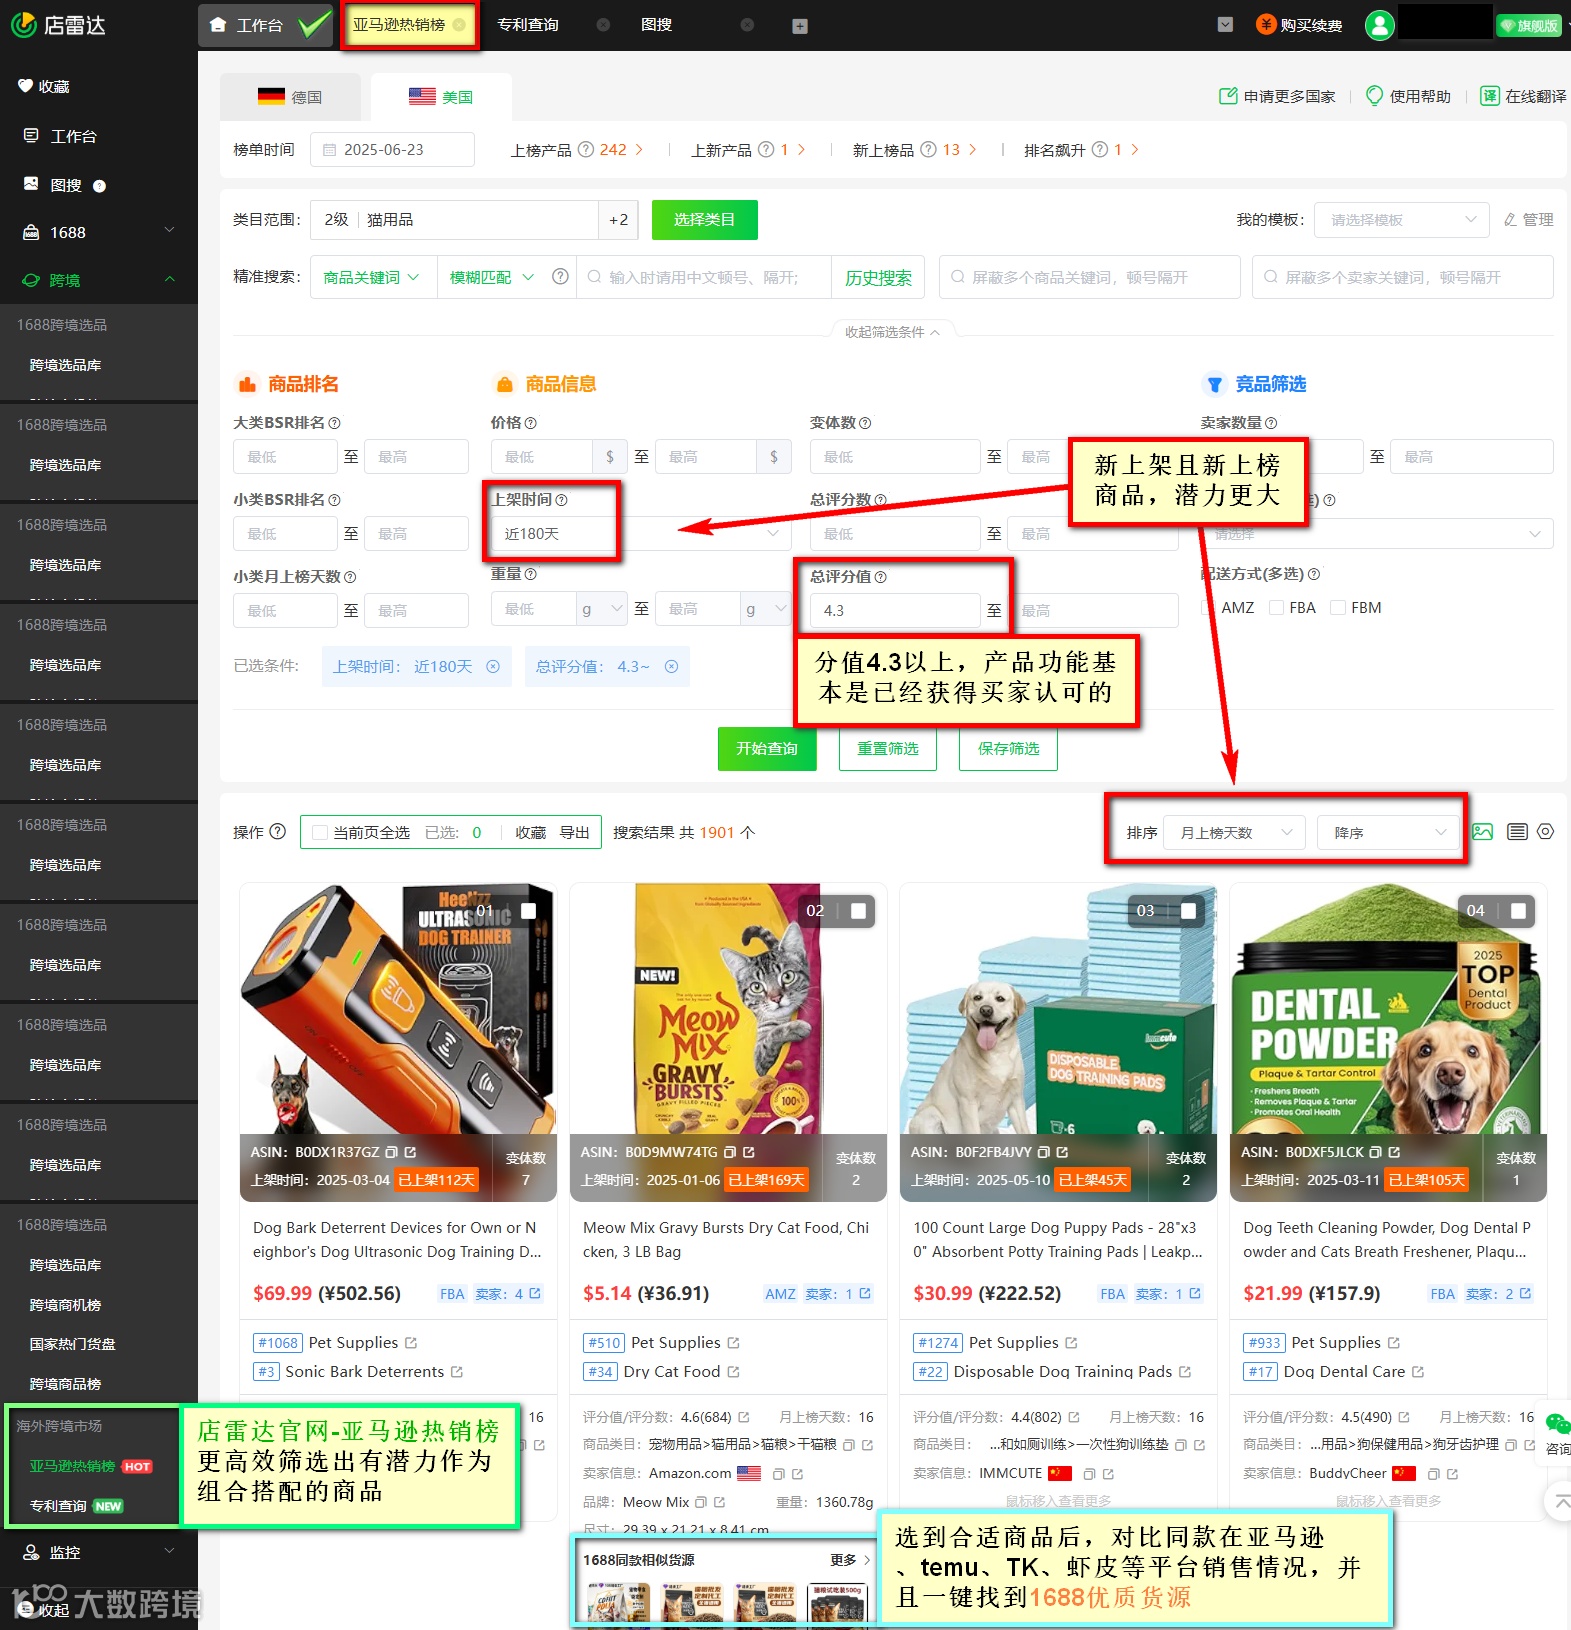Open 在线翻译 tool
This screenshot has width=1571, height=1630.
(1523, 96)
